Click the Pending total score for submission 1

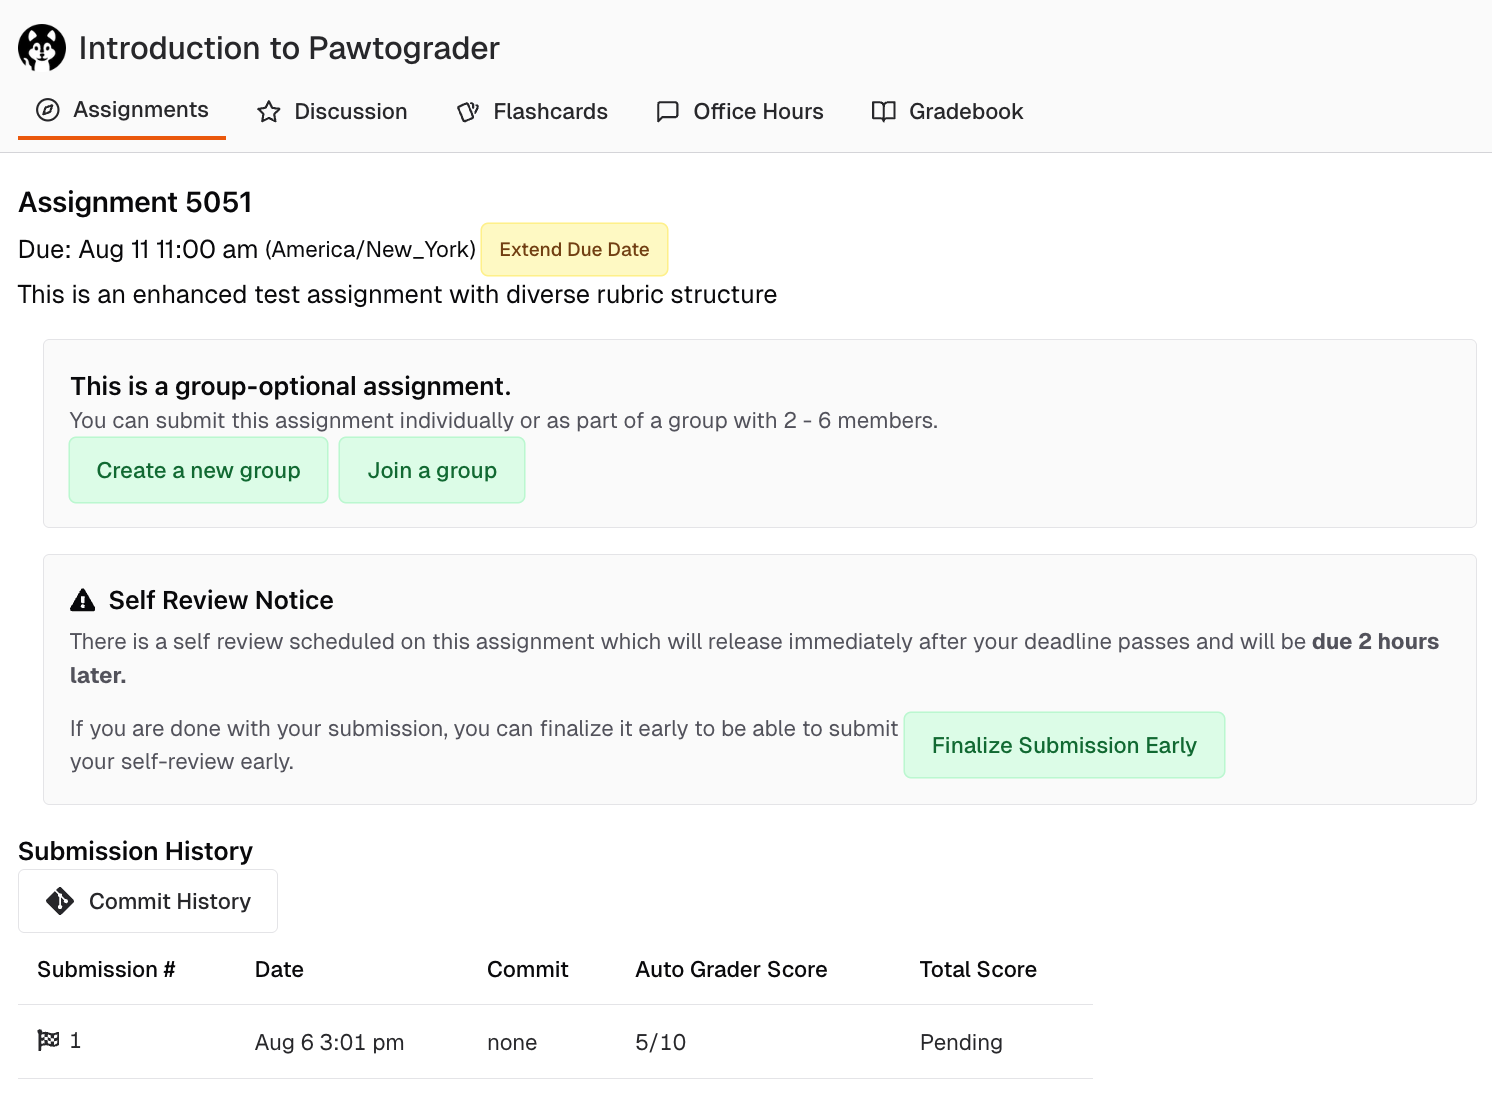pyautogui.click(x=960, y=1042)
